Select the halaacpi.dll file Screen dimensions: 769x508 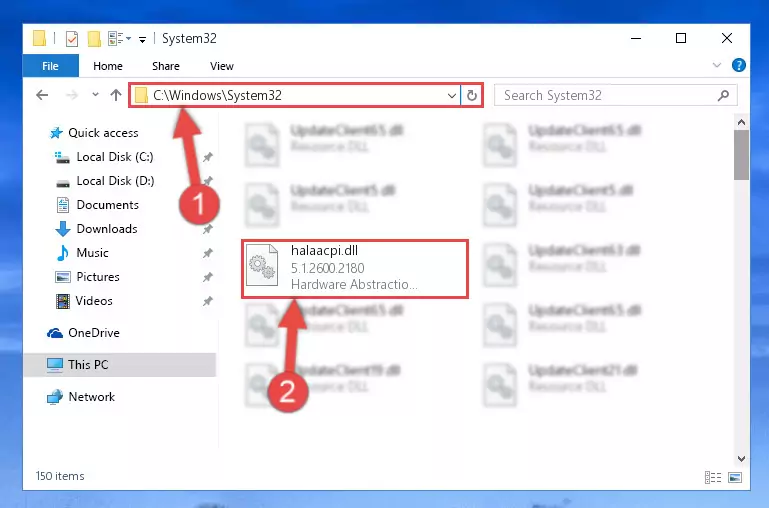point(355,268)
